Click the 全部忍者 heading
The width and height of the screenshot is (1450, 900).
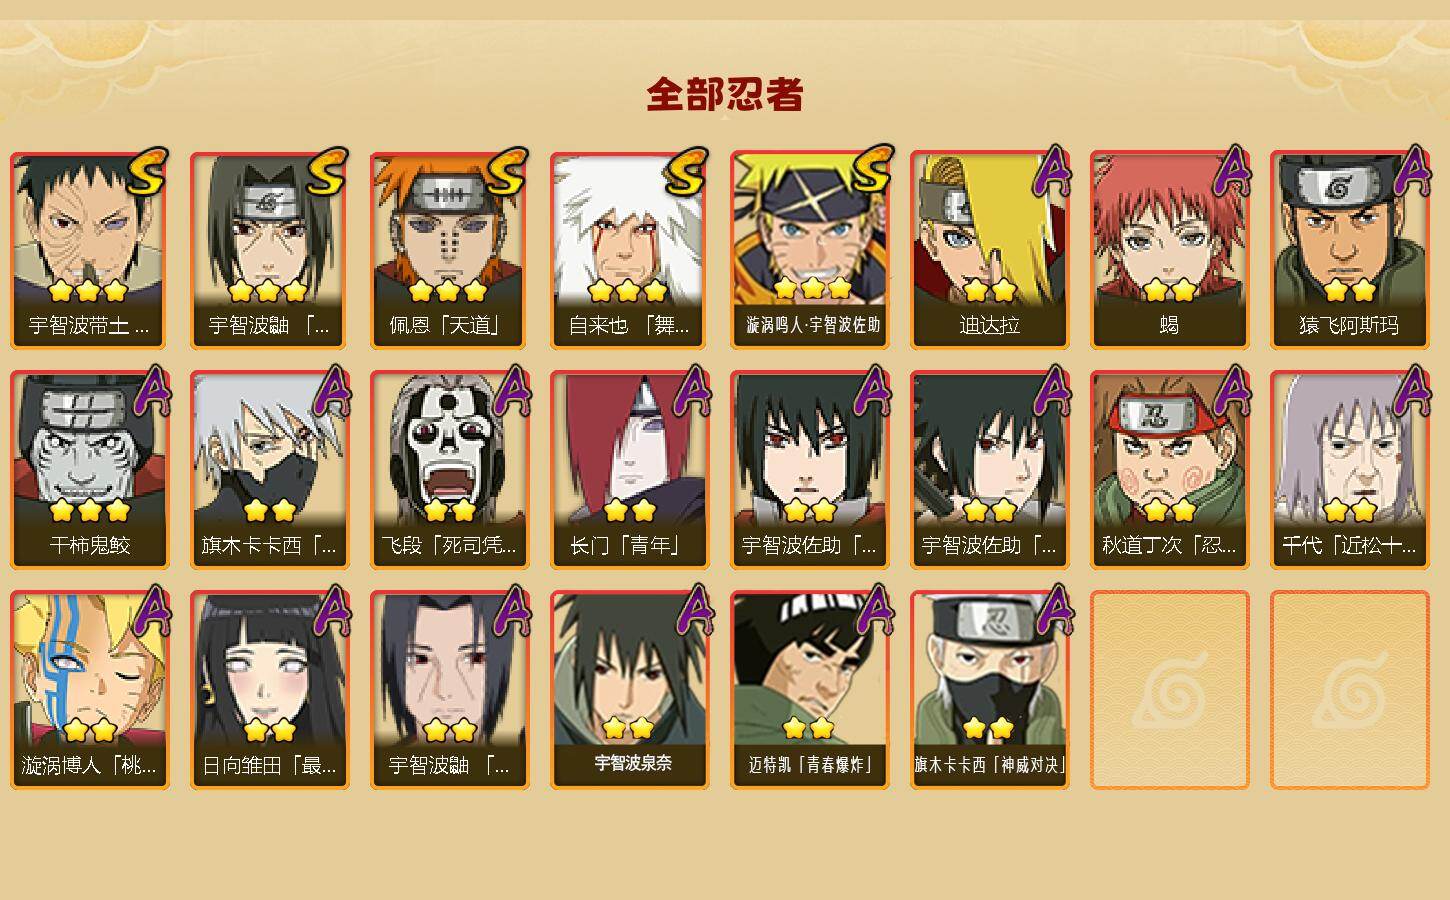coord(725,95)
